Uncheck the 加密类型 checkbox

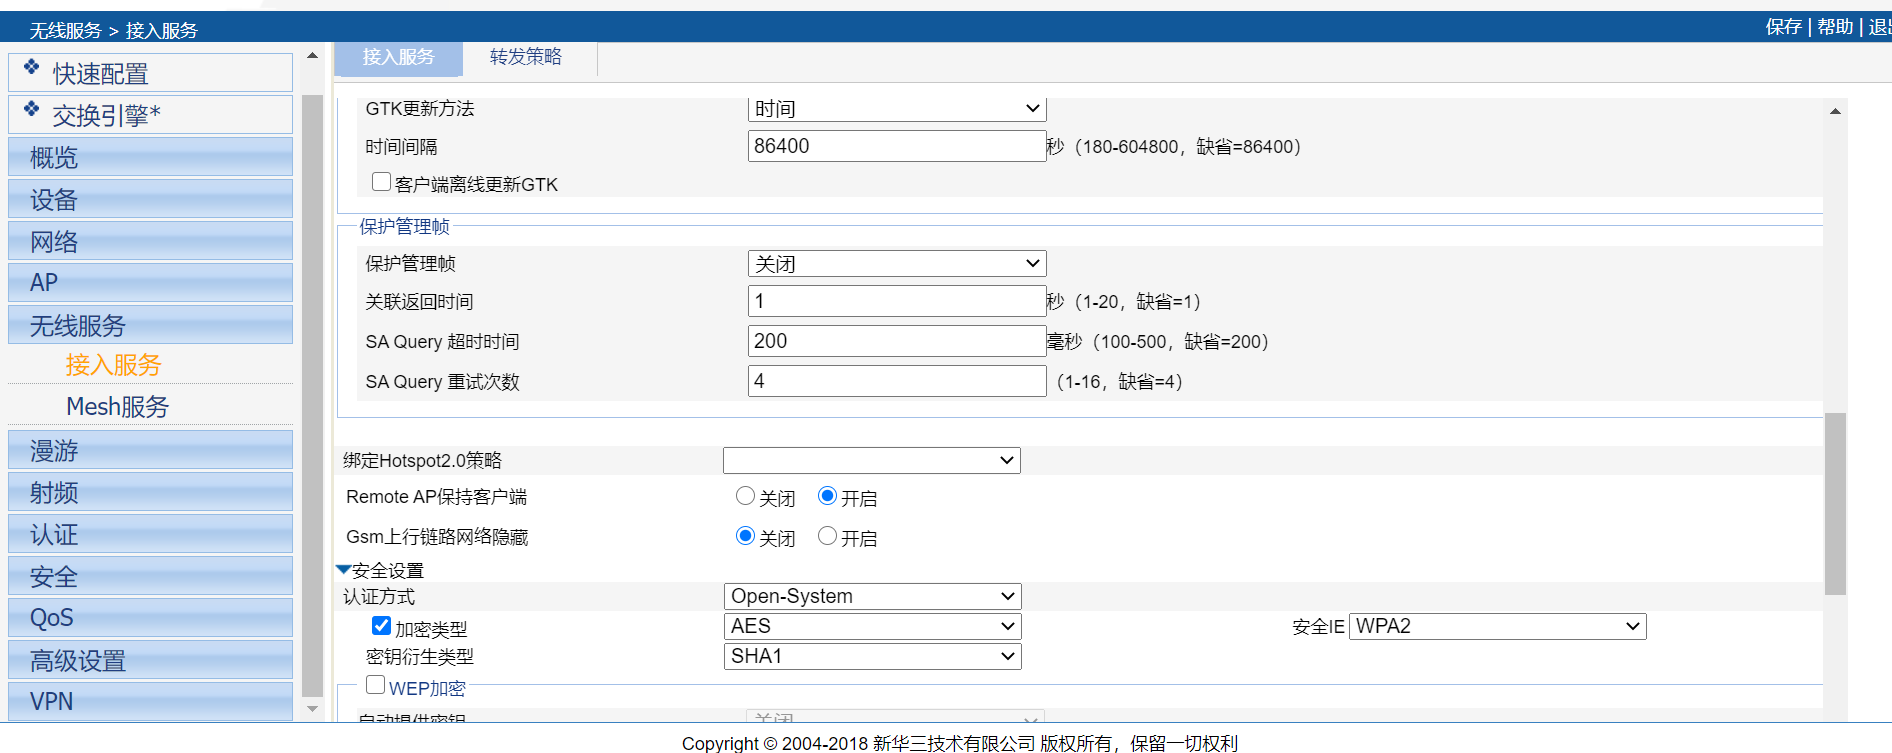tap(381, 626)
